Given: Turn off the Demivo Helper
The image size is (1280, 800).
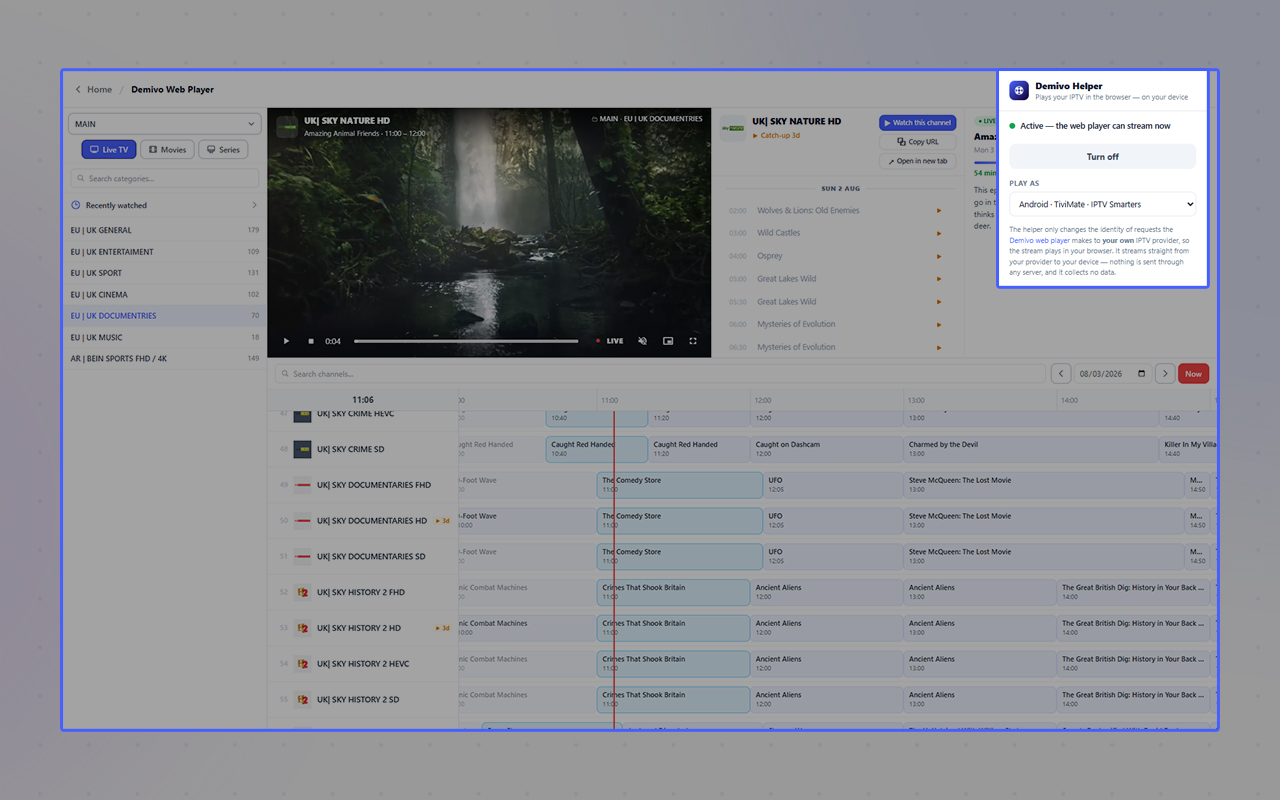Looking at the screenshot, I should pyautogui.click(x=1102, y=157).
